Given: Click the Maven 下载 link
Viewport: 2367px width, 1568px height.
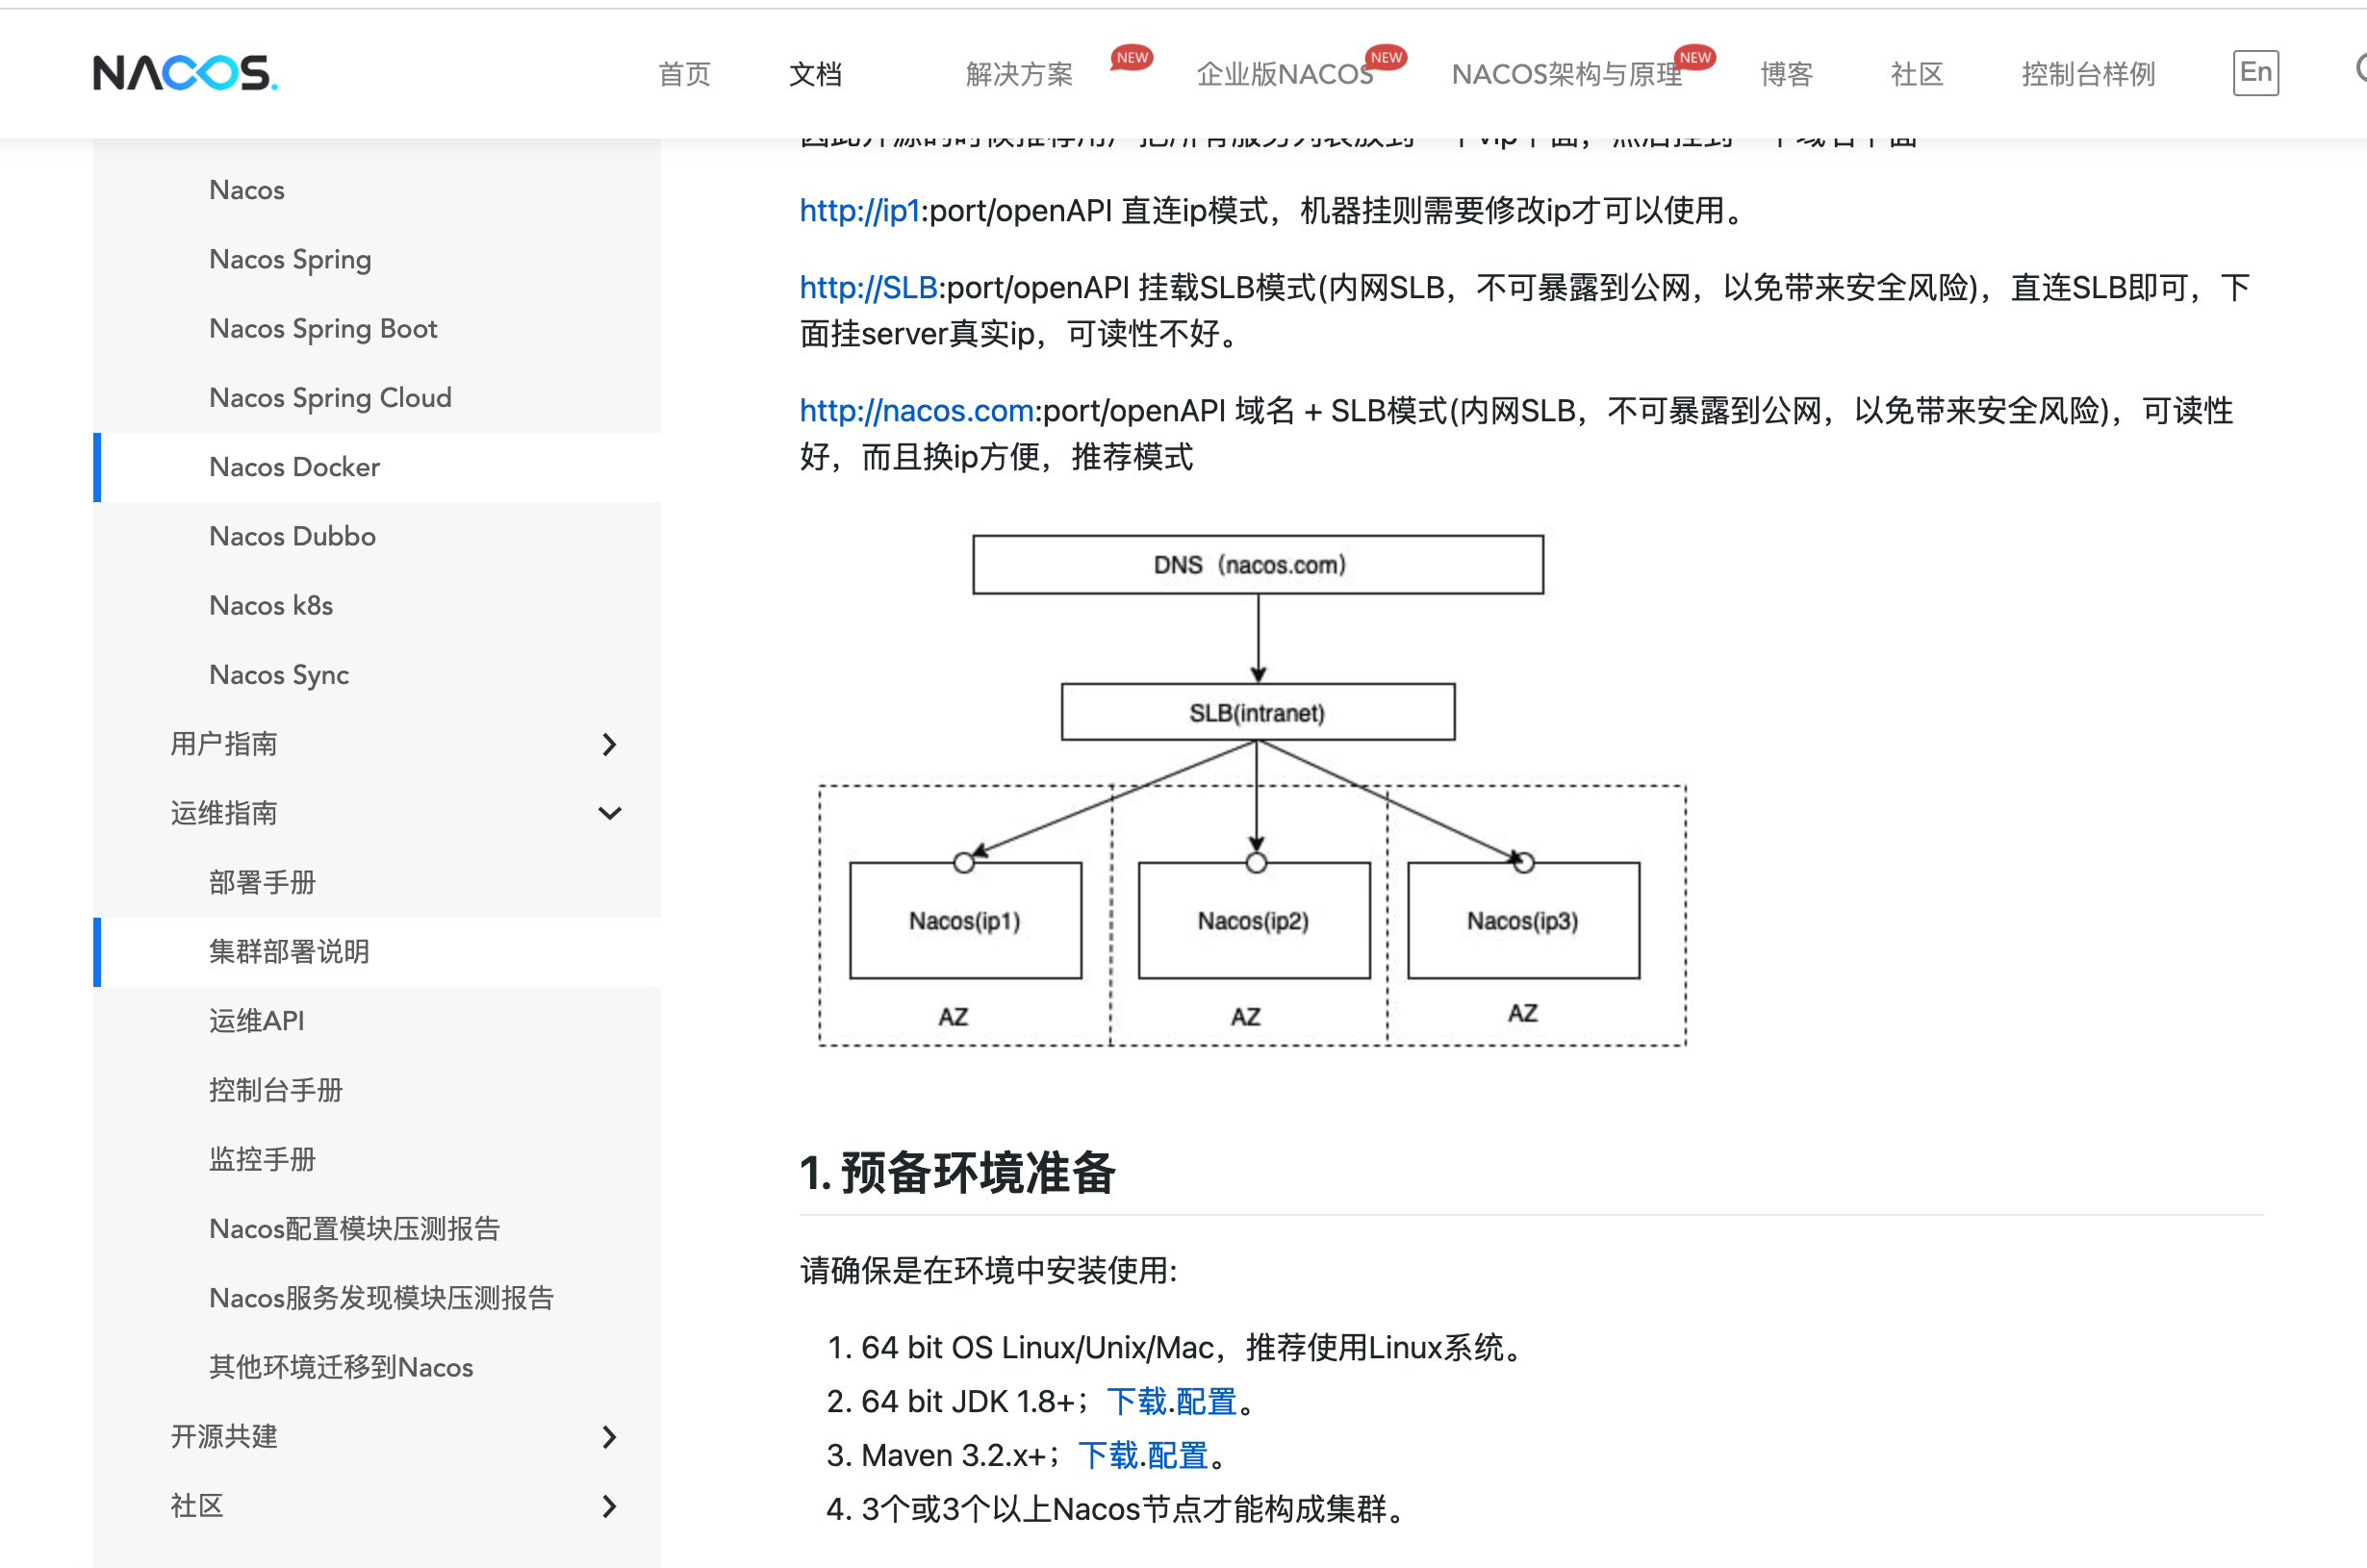Looking at the screenshot, I should pyautogui.click(x=1108, y=1456).
